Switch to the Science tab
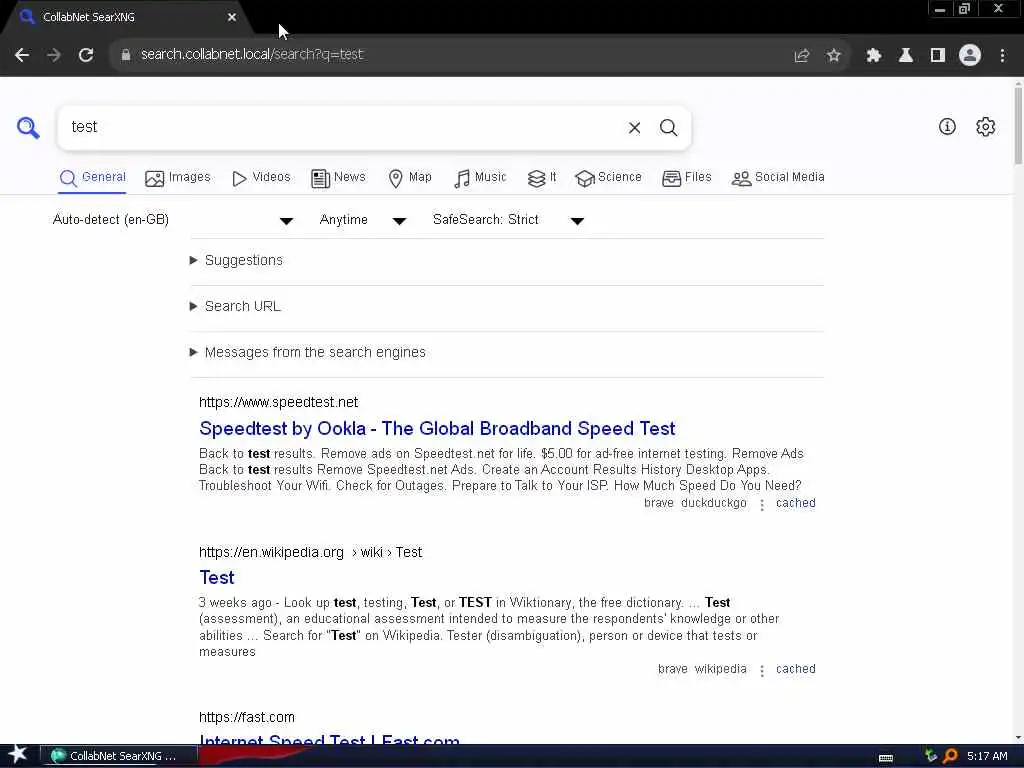1024x768 pixels. [x=609, y=178]
